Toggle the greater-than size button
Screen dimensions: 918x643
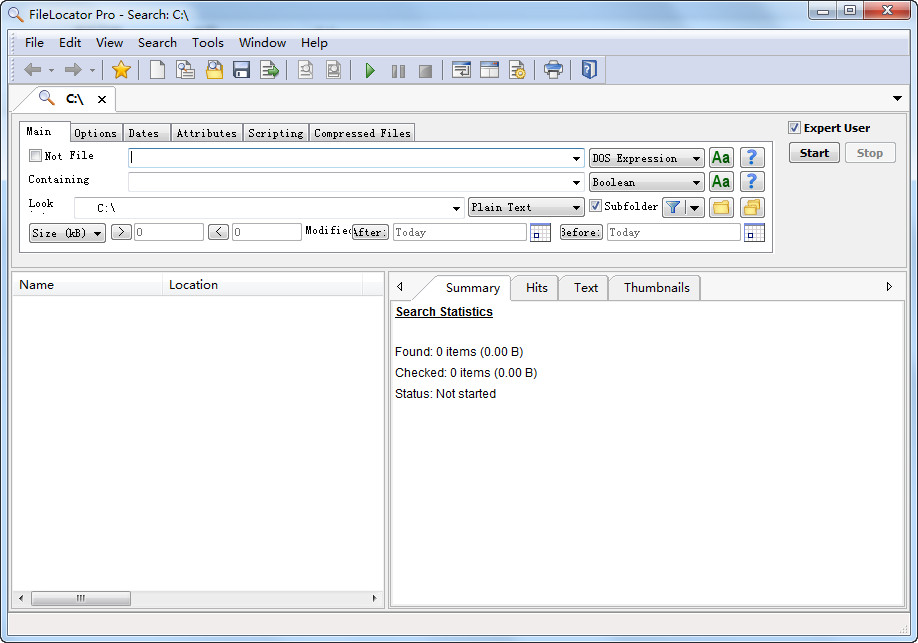(x=121, y=232)
